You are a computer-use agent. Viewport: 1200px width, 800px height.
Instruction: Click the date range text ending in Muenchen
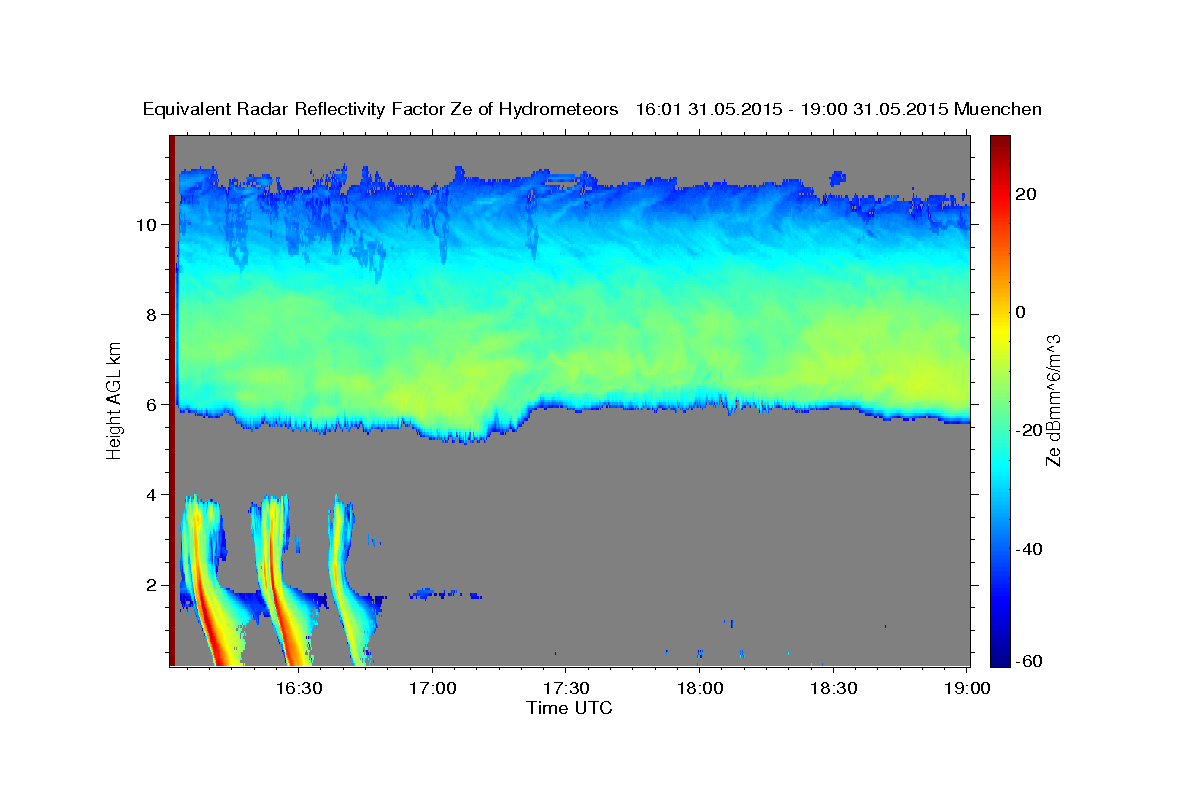coord(839,110)
